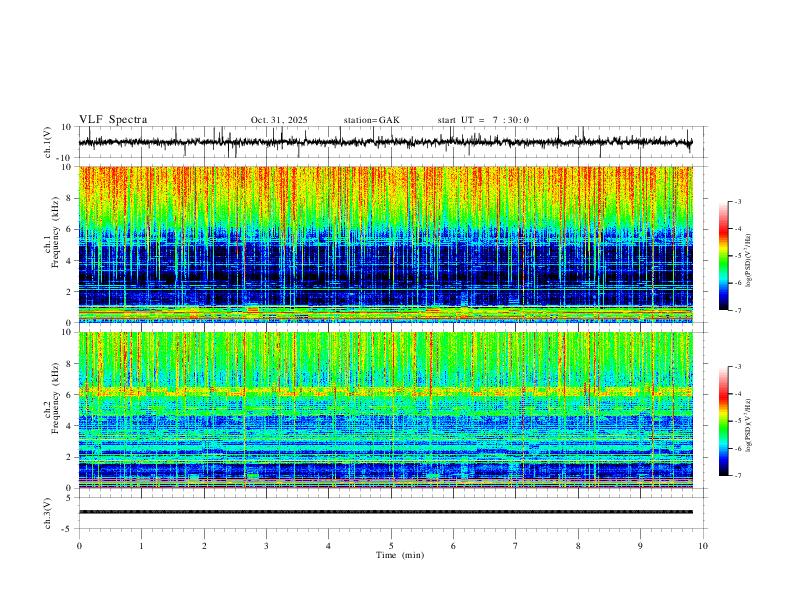Click the ch.3(V) flat trace
Image resolution: width=792 pixels, height=612 pixels.
coord(386,512)
